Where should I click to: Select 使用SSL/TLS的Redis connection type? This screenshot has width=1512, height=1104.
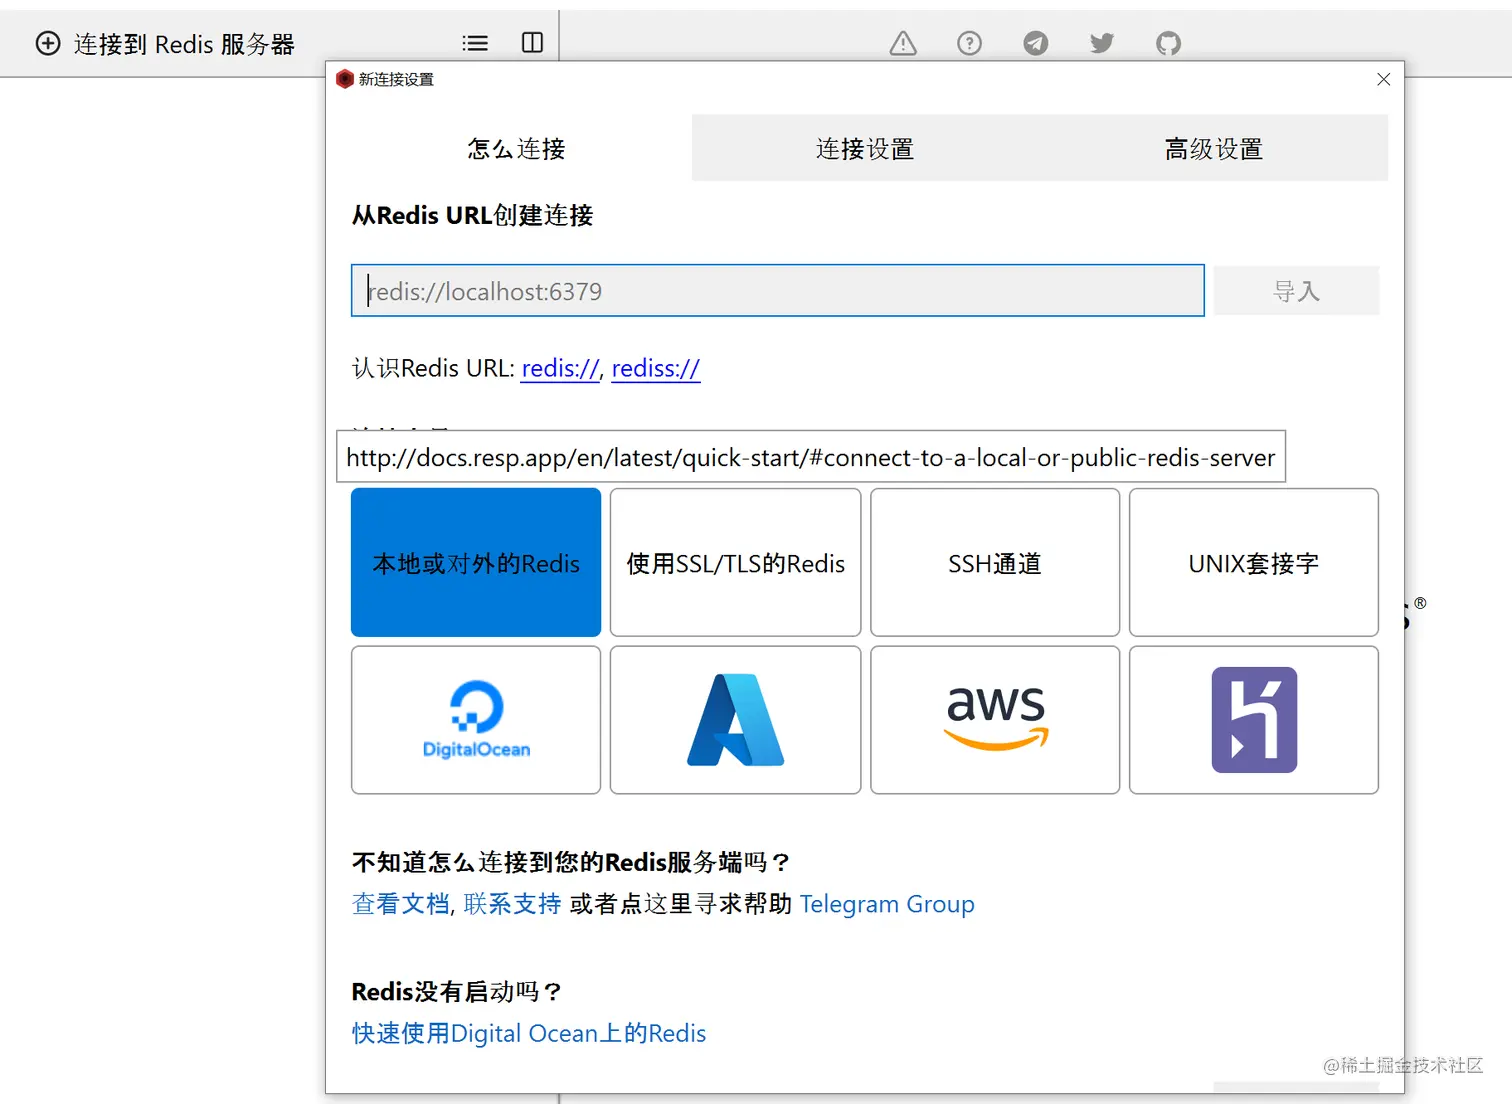tap(736, 563)
